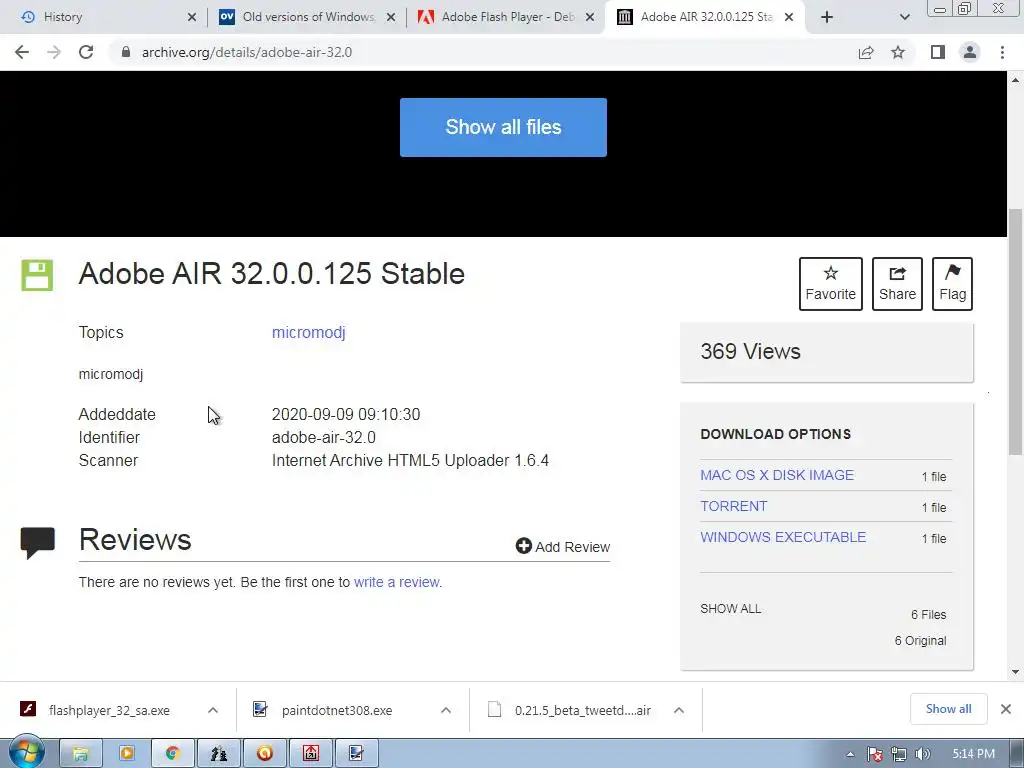Screen dimensions: 1024x768
Task: Switch to Adobe Flash Player tab
Action: pos(508,17)
